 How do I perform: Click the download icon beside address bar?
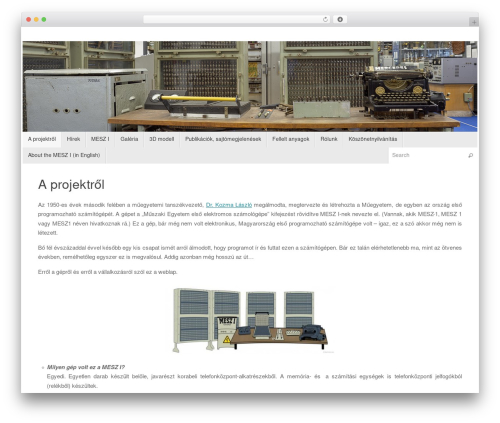340,20
